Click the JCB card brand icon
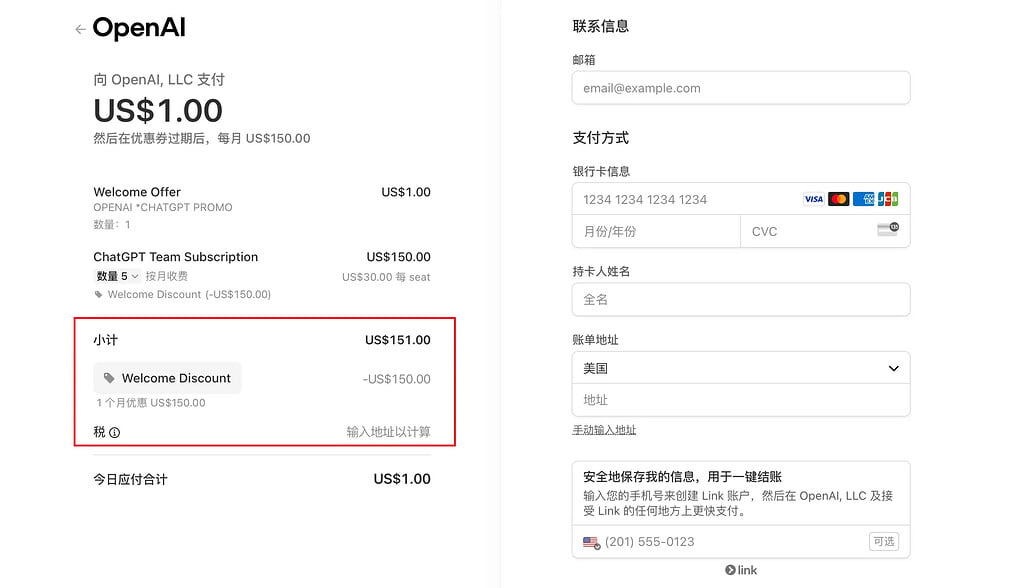1035x588 pixels. pyautogui.click(x=888, y=199)
